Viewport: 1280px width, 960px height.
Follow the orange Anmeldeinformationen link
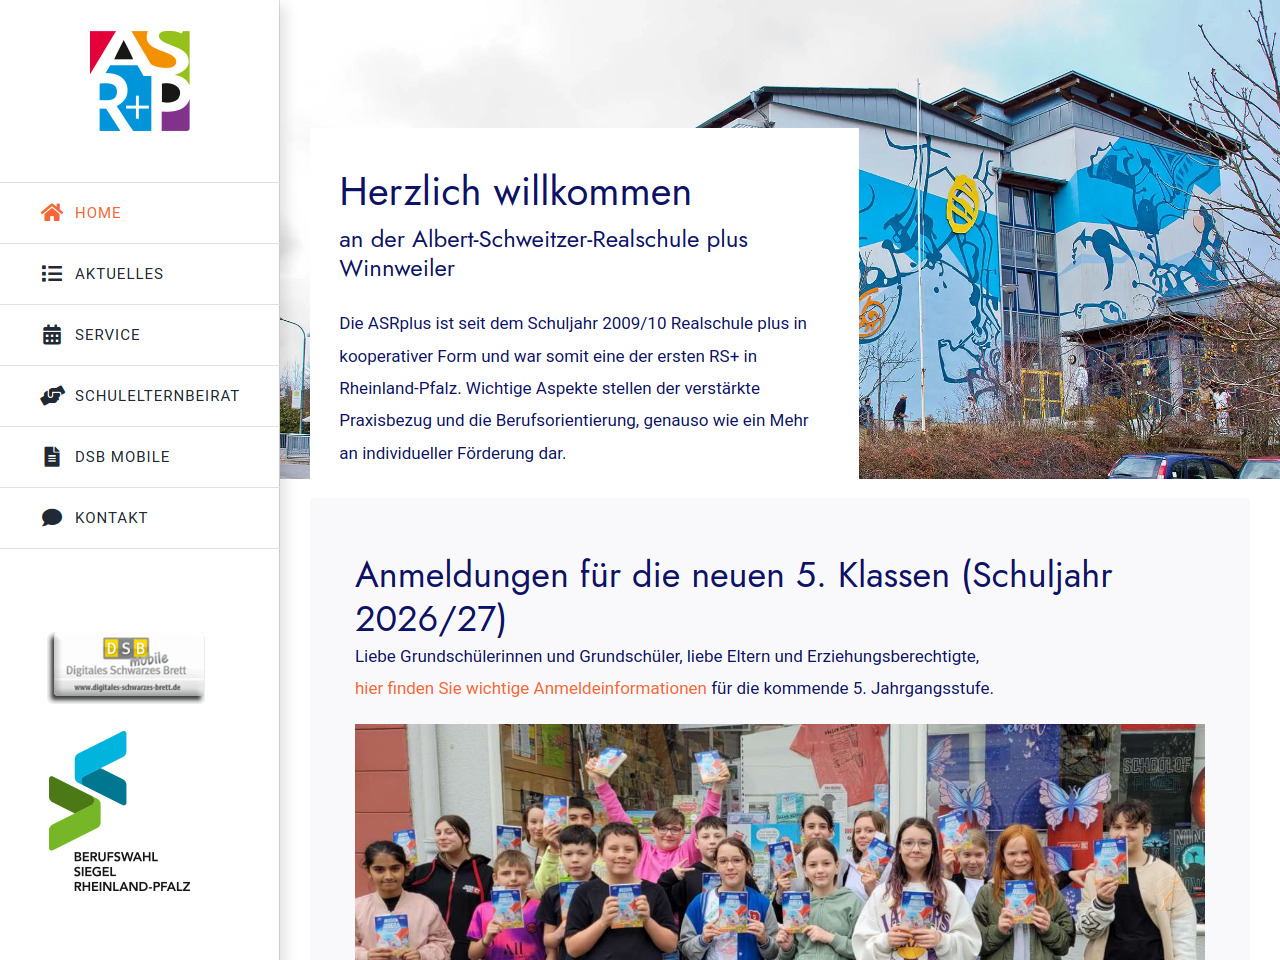tap(530, 688)
